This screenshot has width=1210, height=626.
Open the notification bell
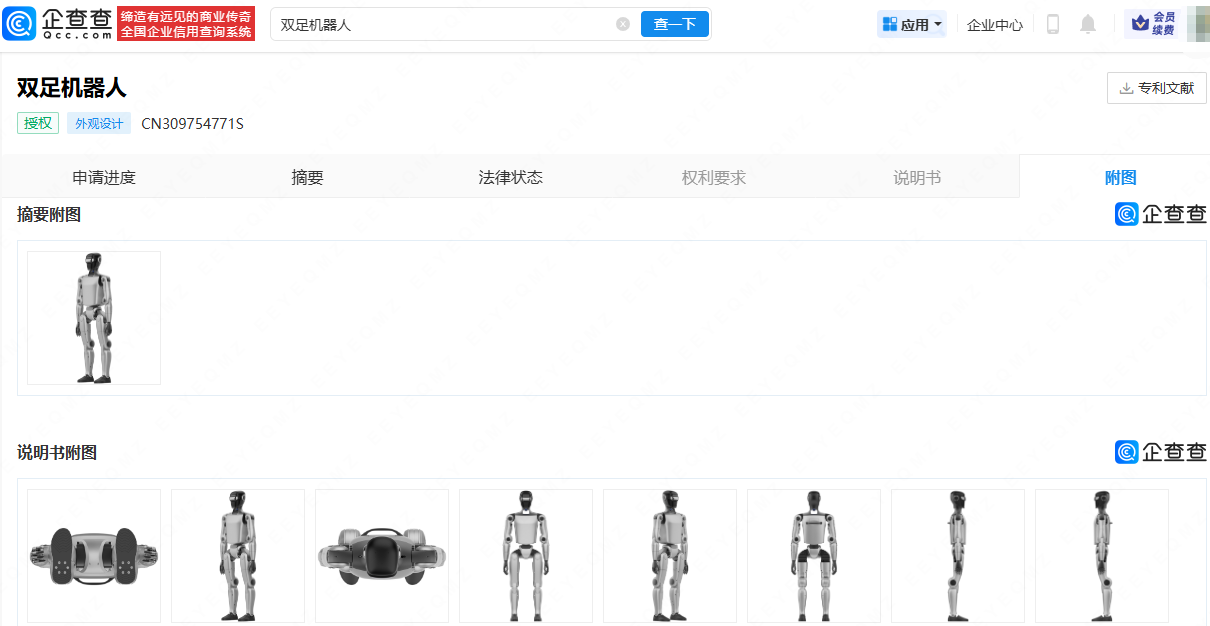(1088, 24)
